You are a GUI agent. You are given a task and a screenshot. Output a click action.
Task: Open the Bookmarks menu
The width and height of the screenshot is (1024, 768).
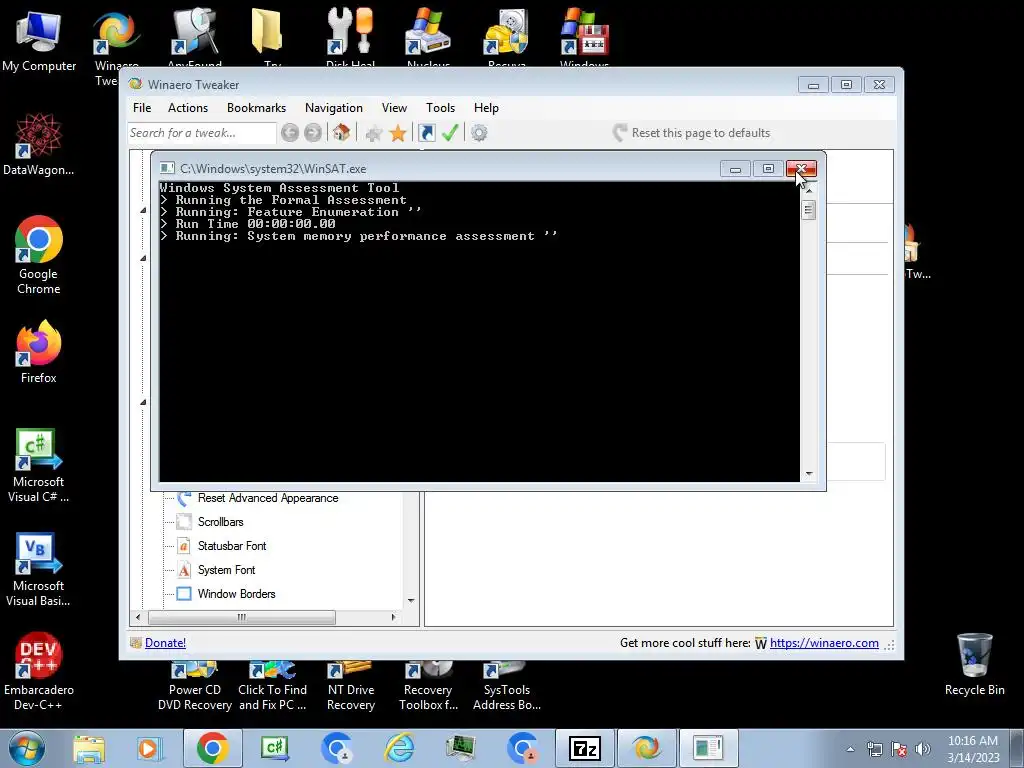tap(257, 108)
